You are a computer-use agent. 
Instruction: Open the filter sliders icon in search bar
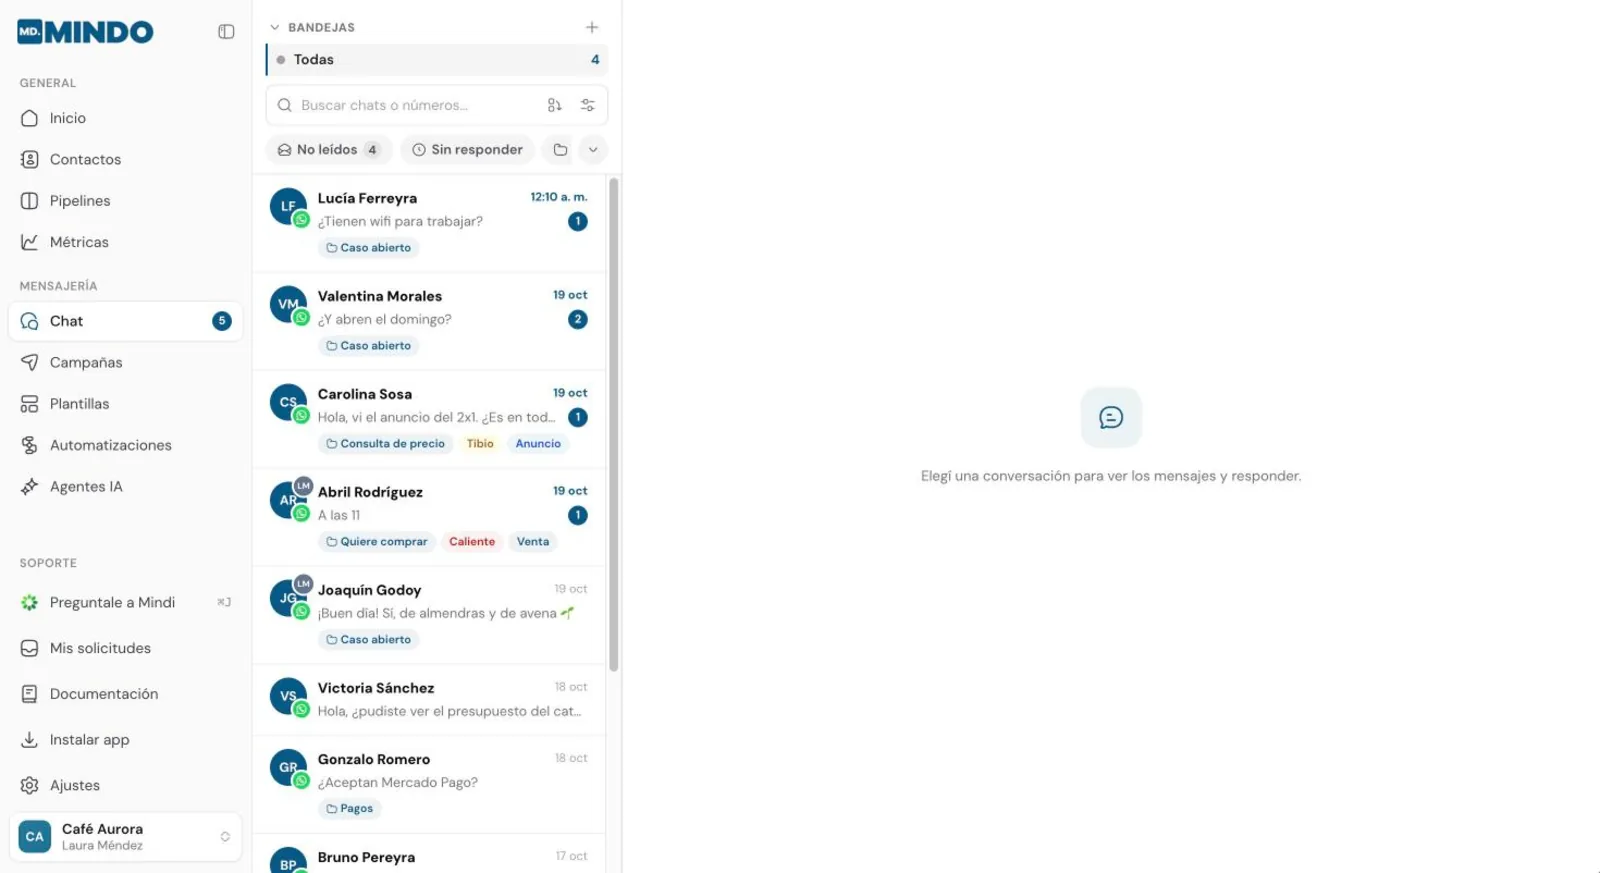pyautogui.click(x=588, y=105)
